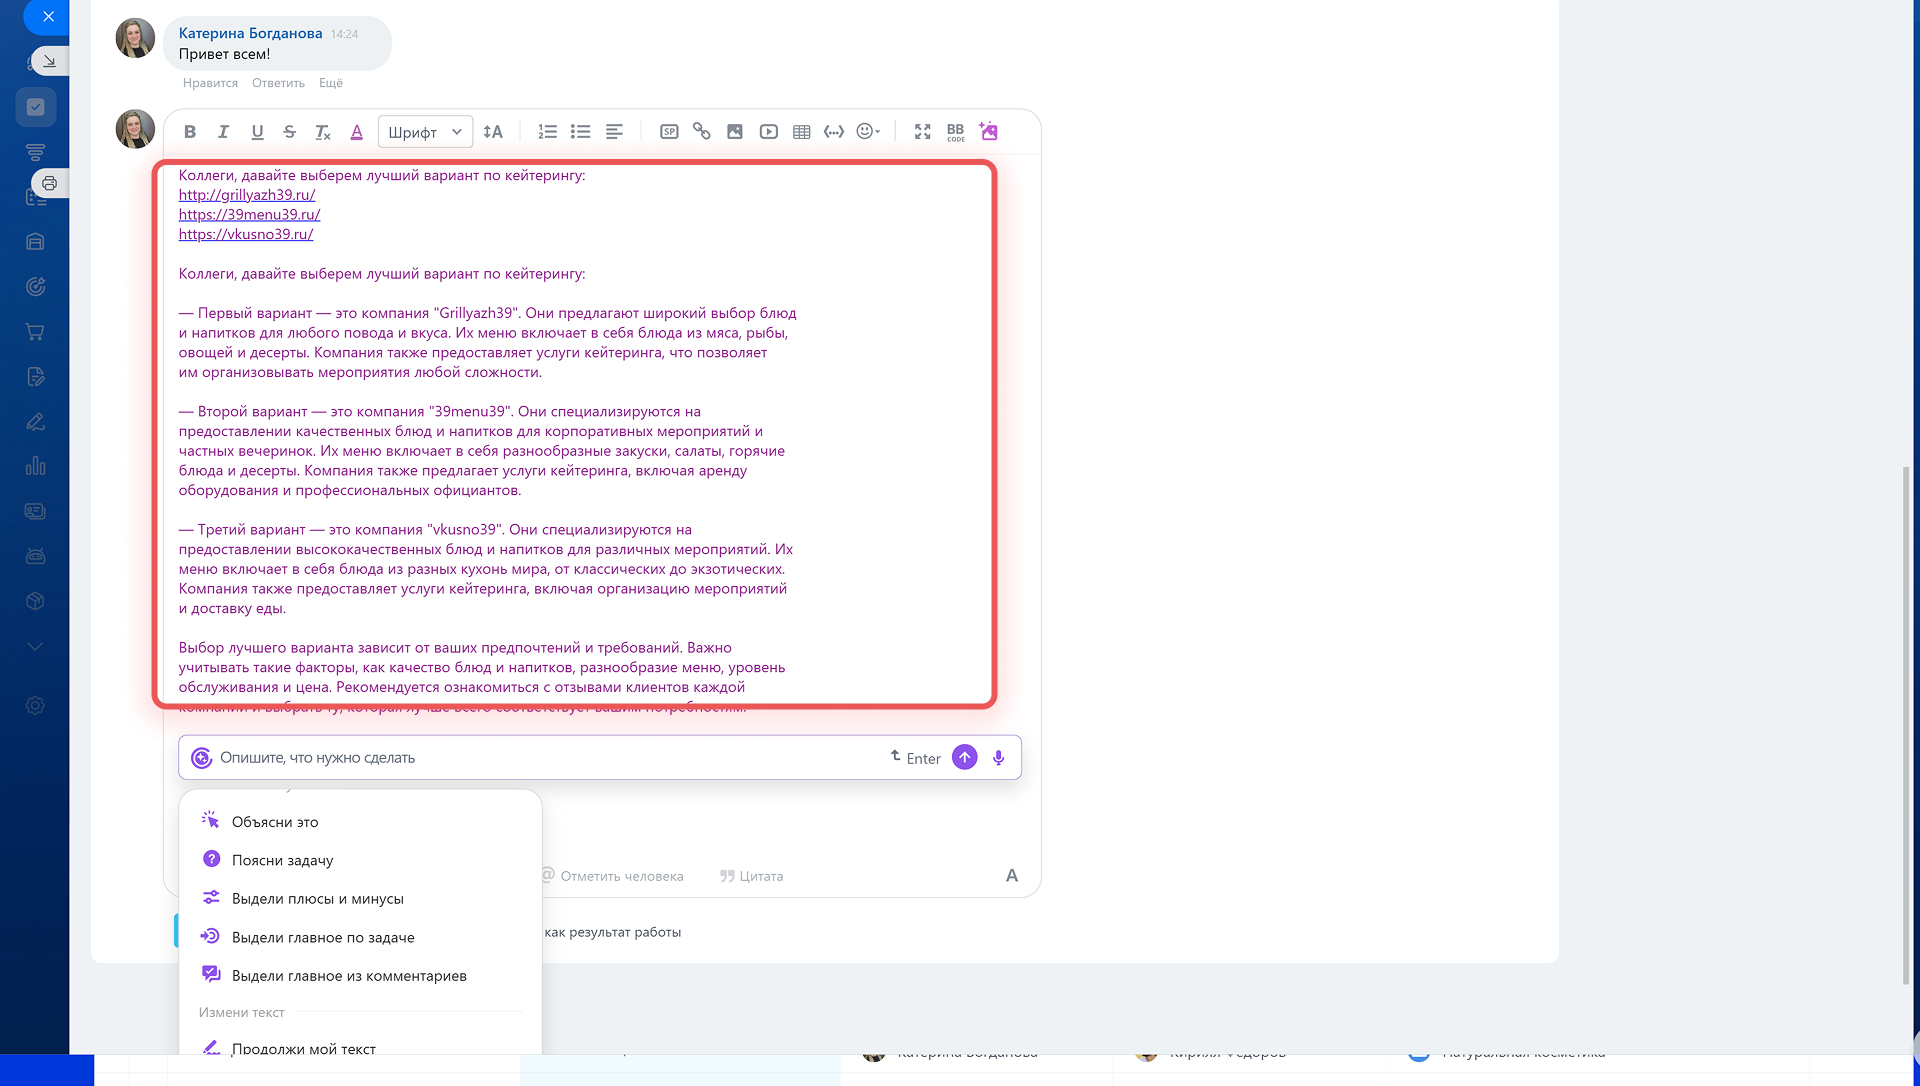
Task: Switch editor to BB code mode
Action: (x=955, y=132)
